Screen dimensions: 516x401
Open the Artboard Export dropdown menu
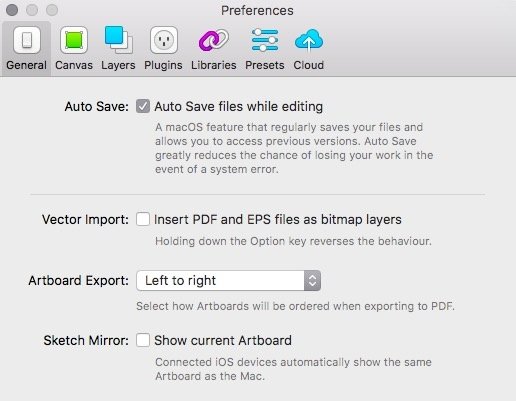pyautogui.click(x=228, y=281)
